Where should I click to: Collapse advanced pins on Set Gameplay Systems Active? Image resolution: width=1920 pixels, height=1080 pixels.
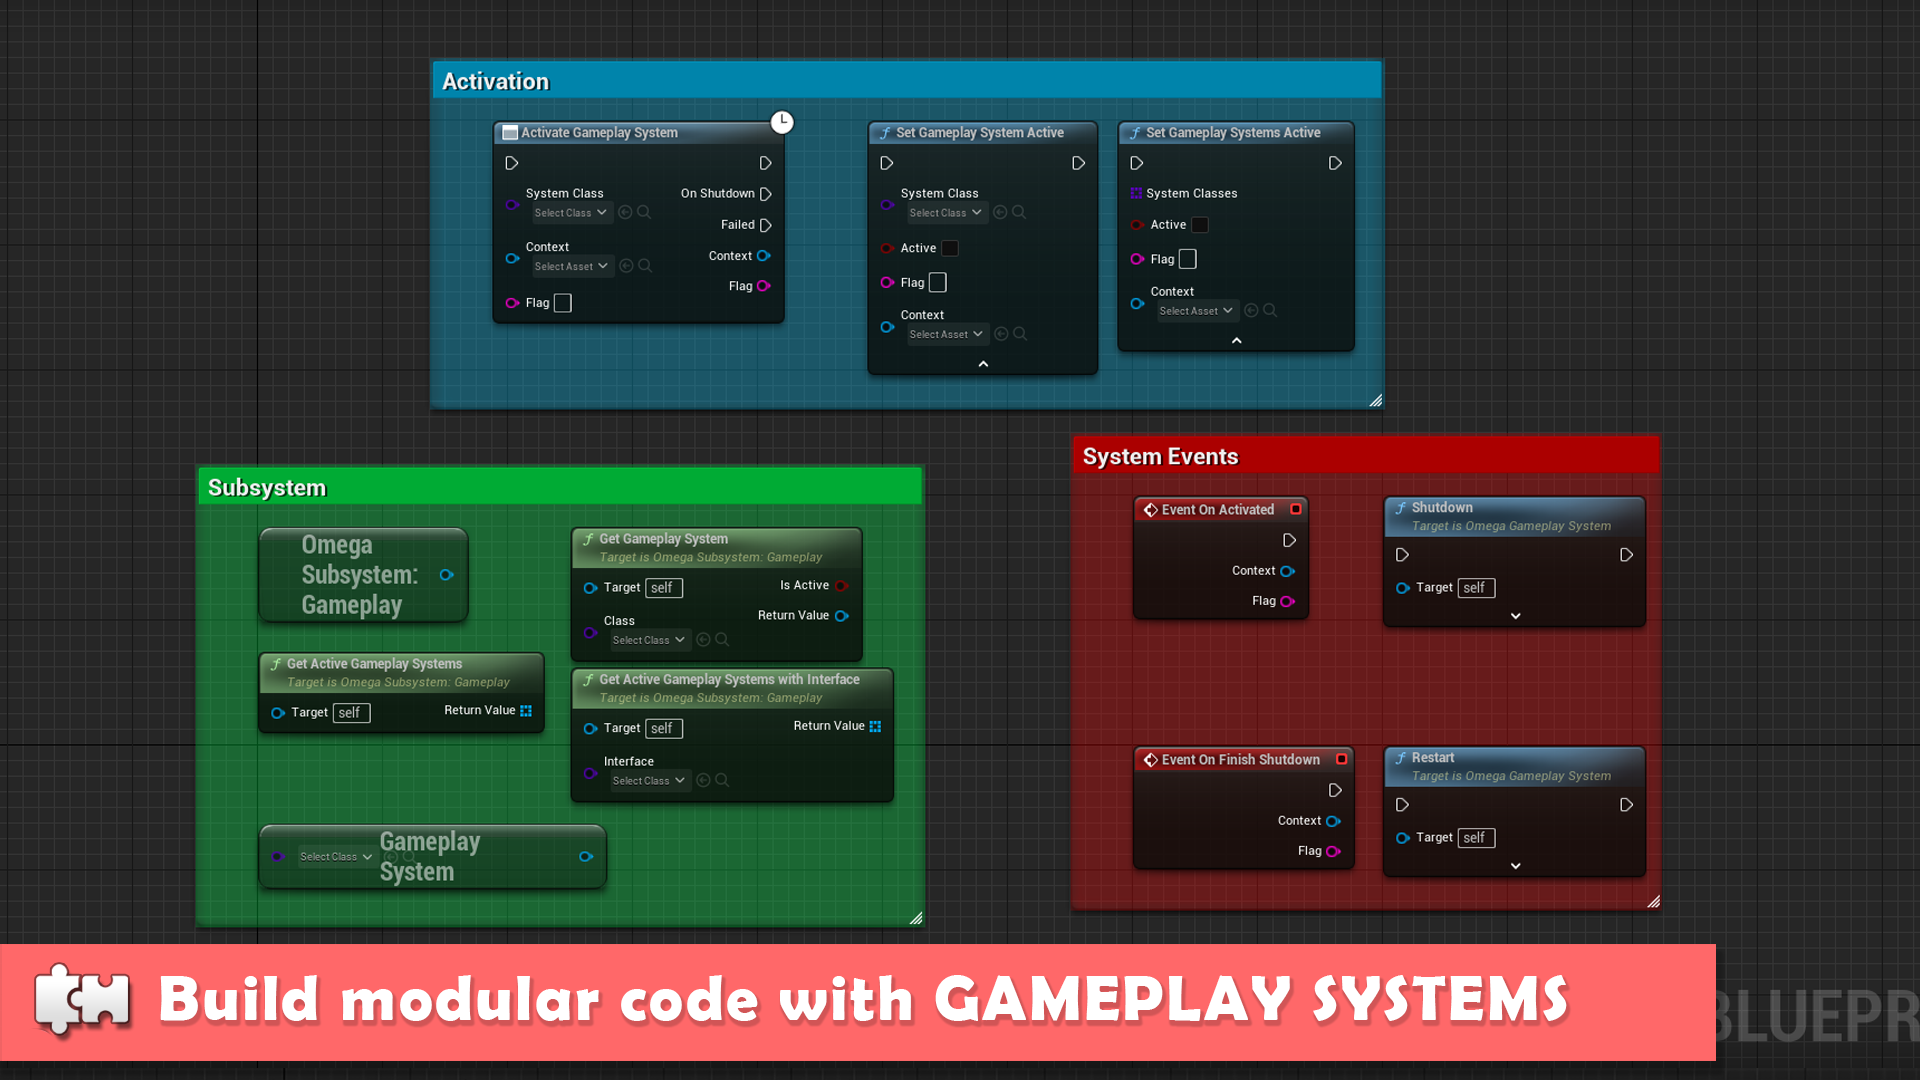click(x=1236, y=341)
